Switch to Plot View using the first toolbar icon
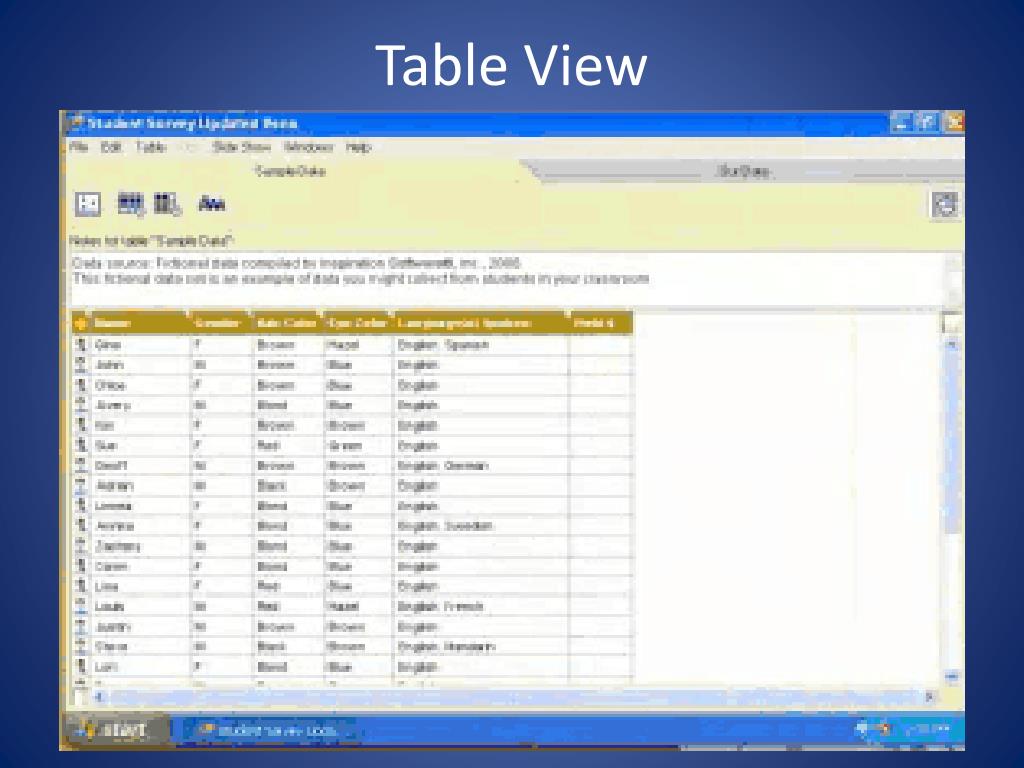 coord(88,204)
